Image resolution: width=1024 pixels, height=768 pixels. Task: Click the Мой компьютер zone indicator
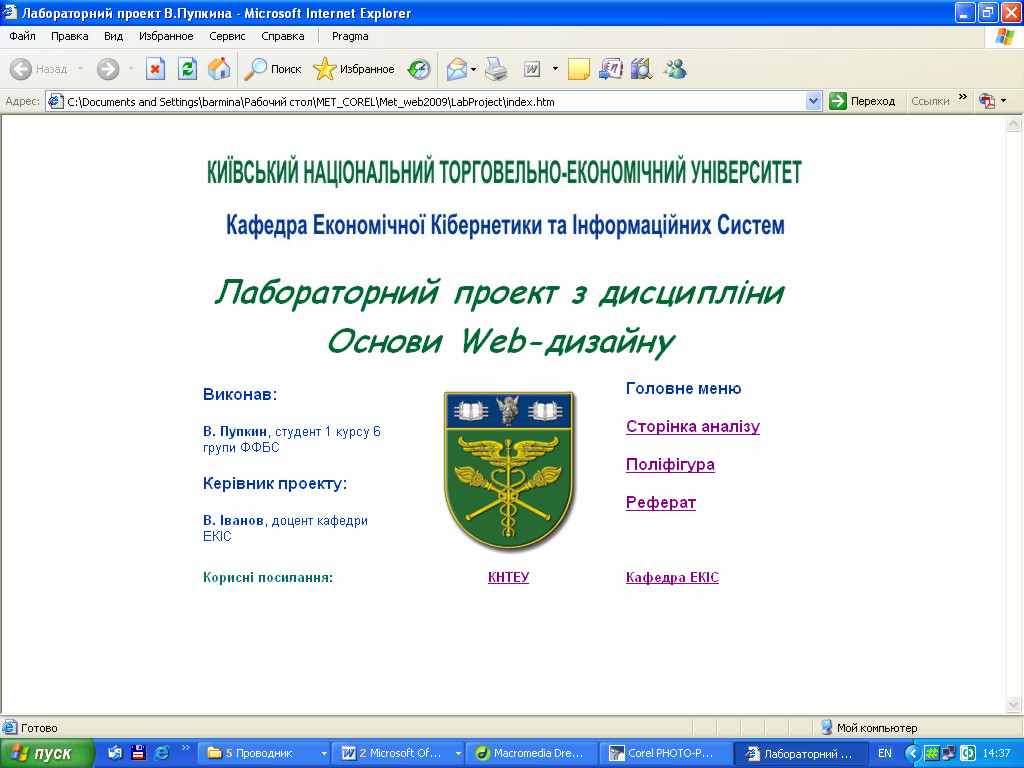(x=869, y=728)
